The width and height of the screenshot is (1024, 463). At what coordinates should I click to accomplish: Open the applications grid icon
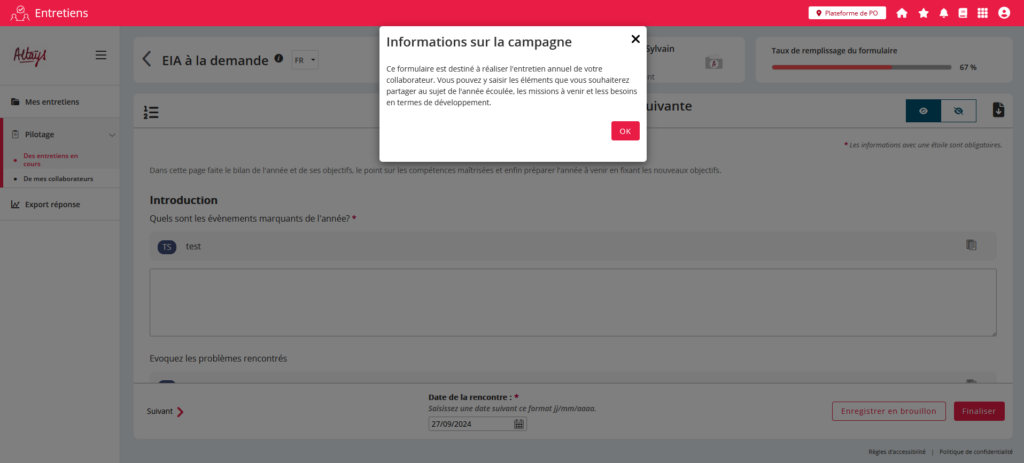983,13
